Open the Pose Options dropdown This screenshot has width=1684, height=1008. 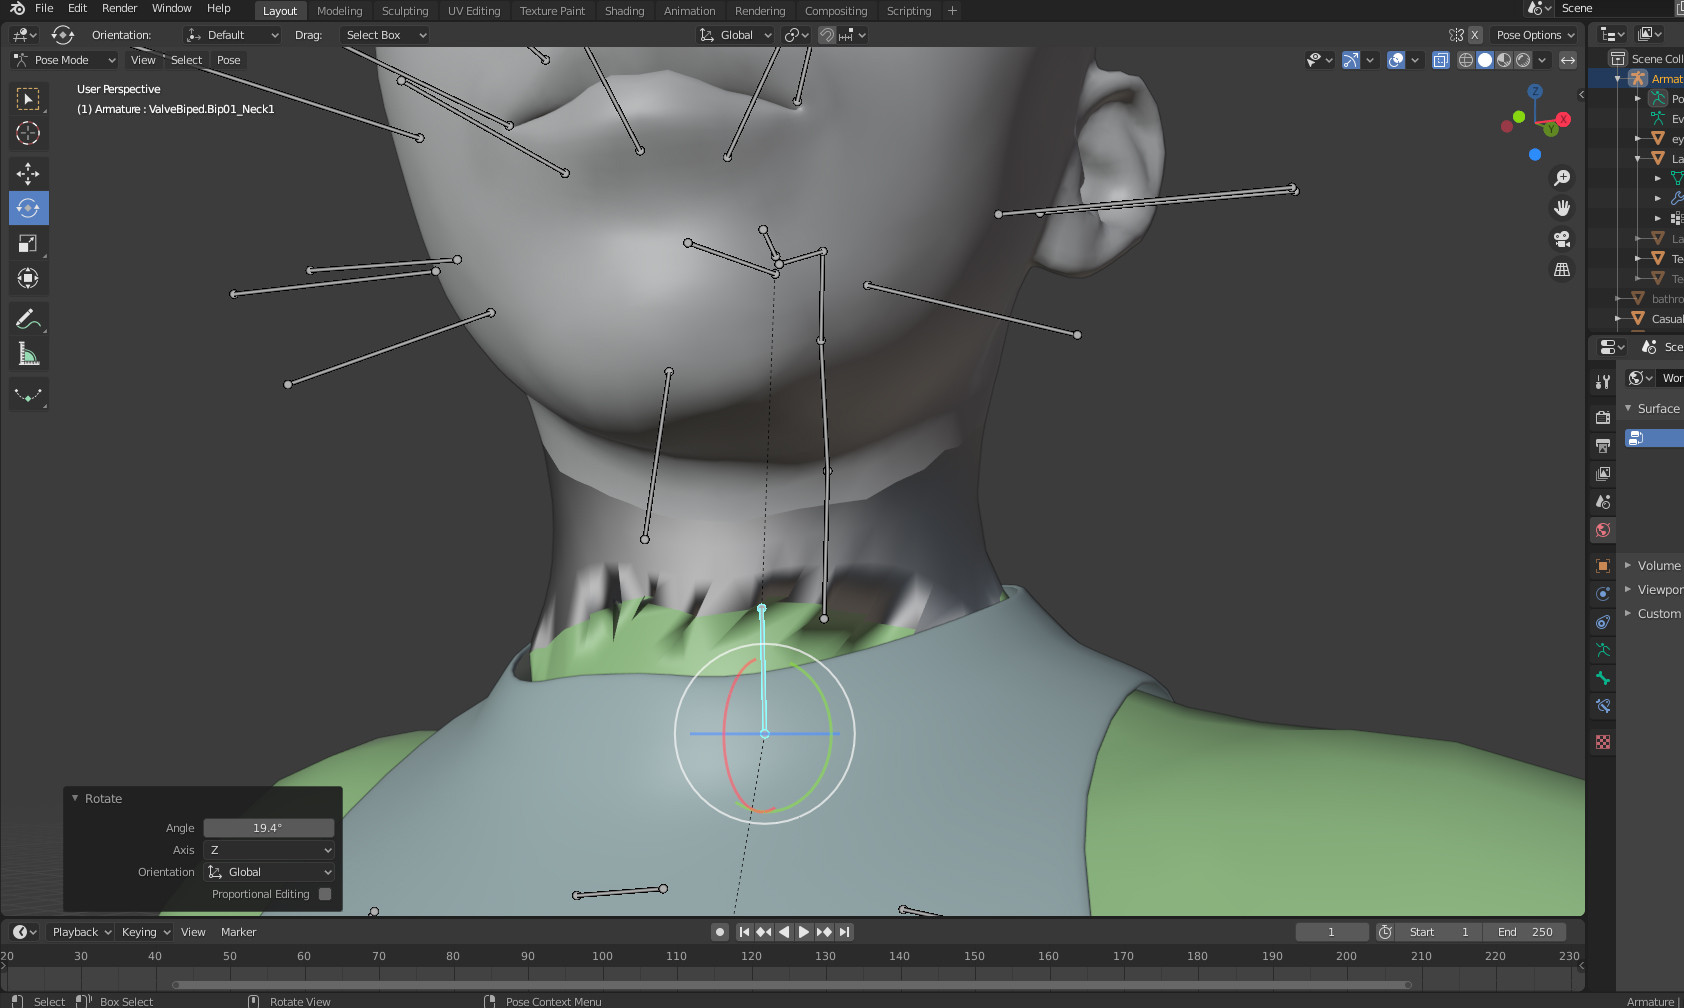tap(1536, 35)
